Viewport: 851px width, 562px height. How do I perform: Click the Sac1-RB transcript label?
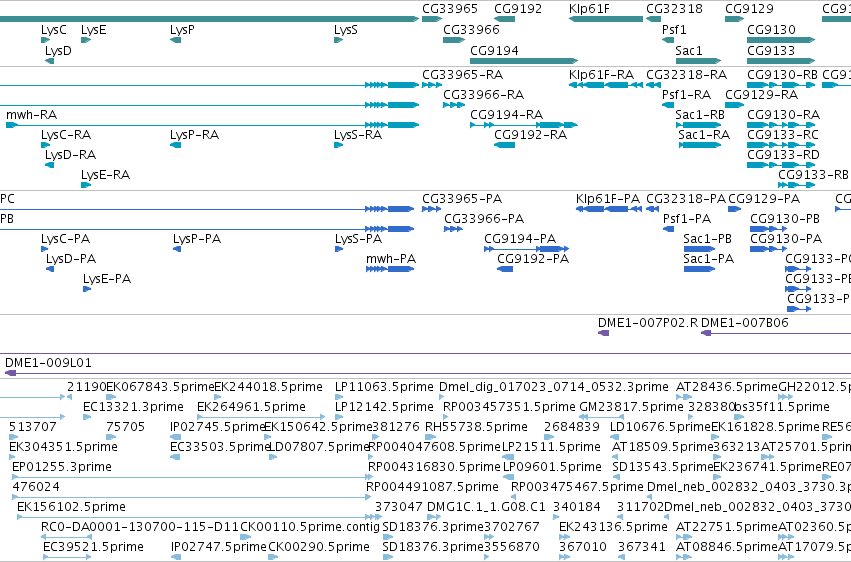click(x=700, y=114)
